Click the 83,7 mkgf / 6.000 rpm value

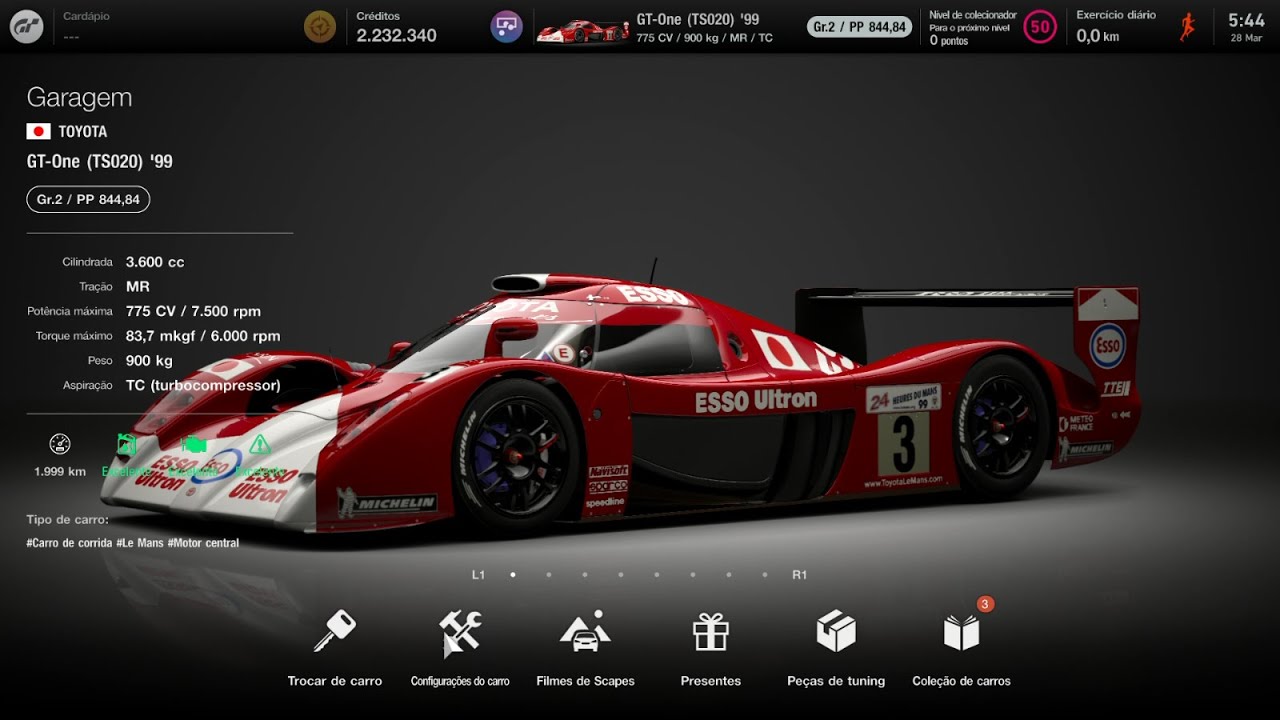coord(203,336)
